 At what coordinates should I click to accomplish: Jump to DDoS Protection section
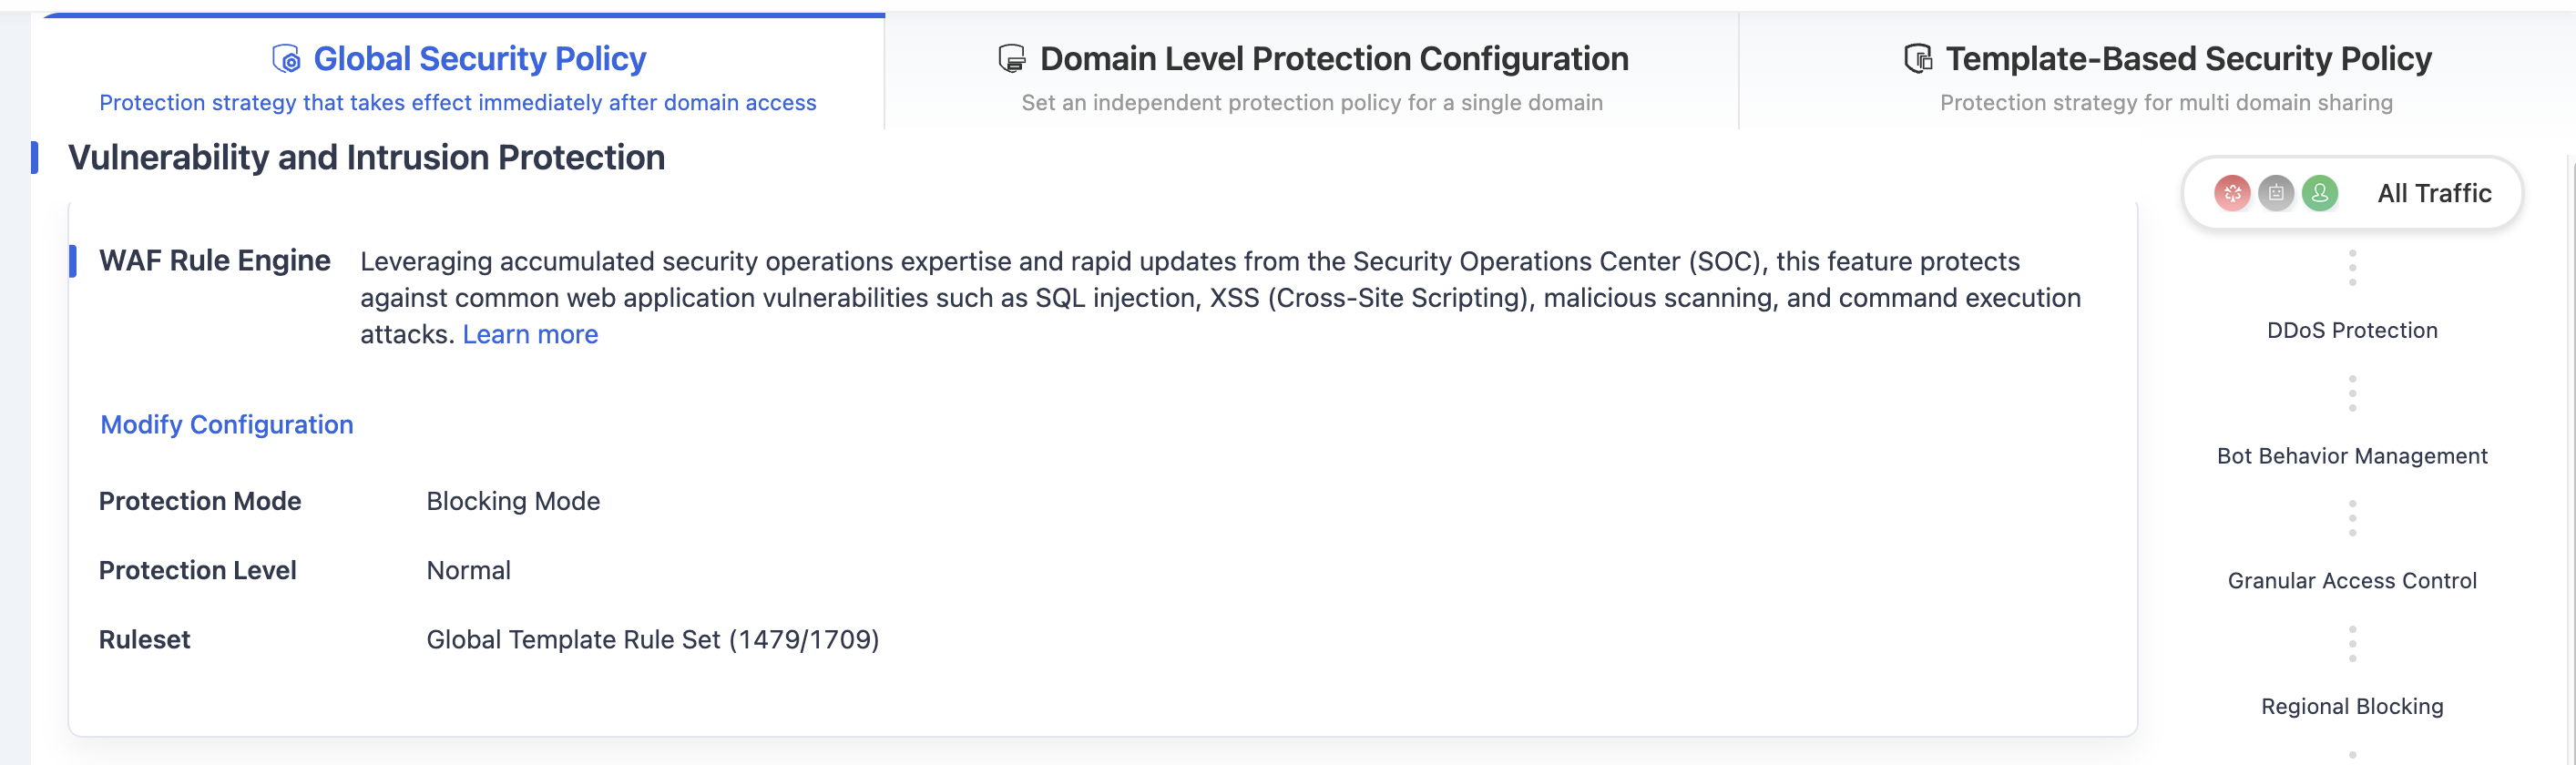point(2352,330)
